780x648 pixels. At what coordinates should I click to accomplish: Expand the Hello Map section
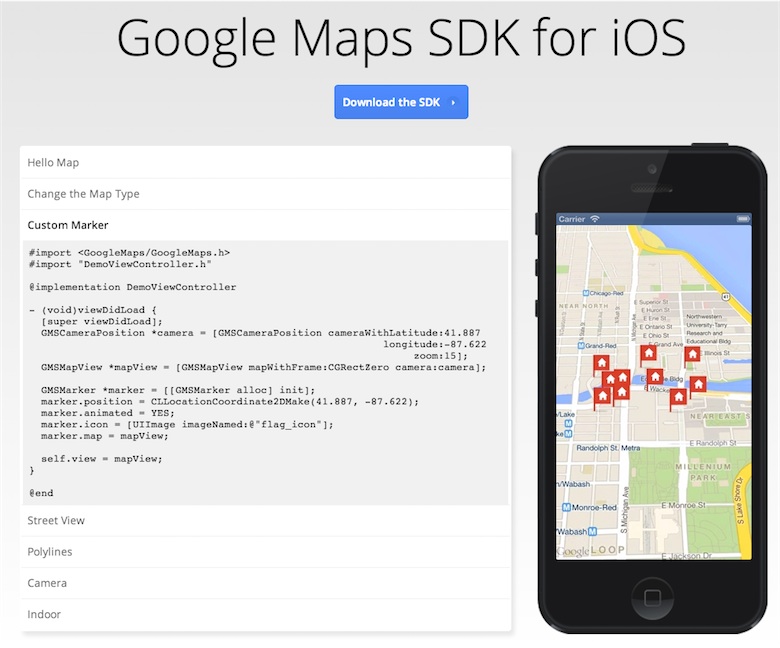click(266, 163)
